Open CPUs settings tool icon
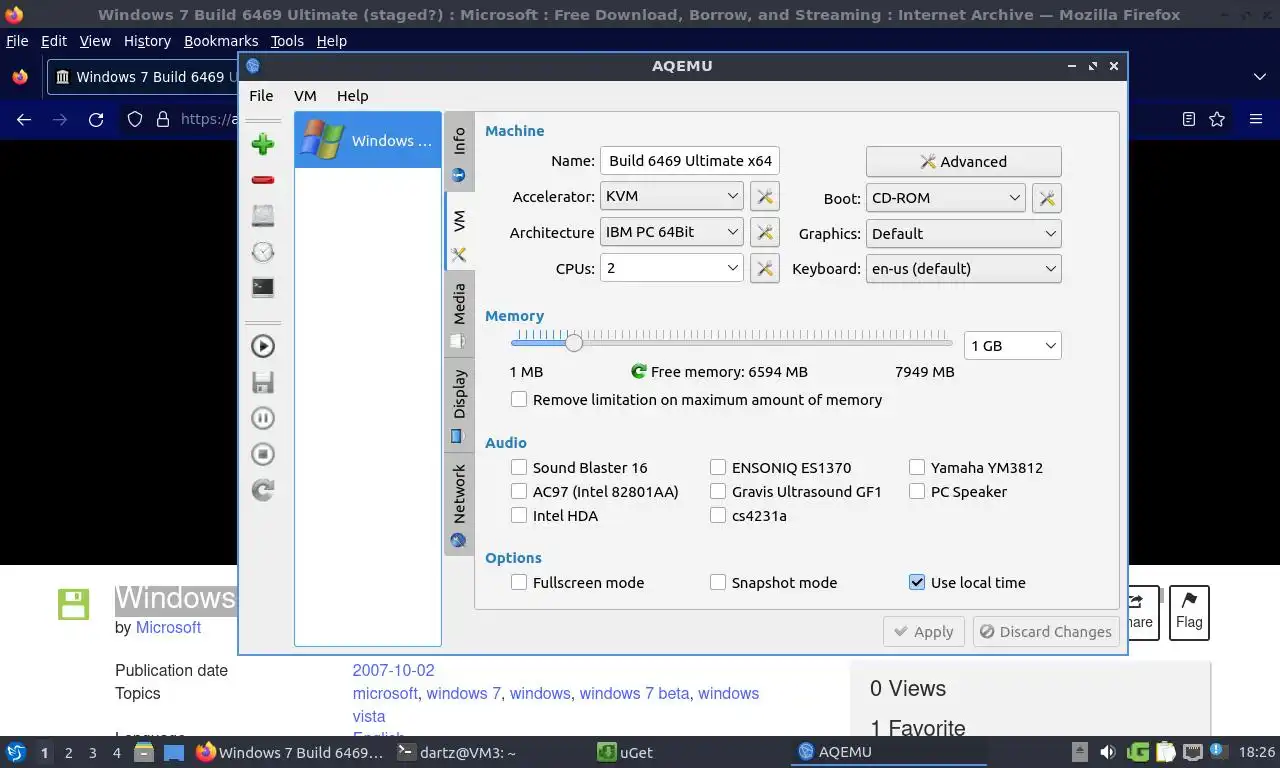This screenshot has height=768, width=1280. 764,268
